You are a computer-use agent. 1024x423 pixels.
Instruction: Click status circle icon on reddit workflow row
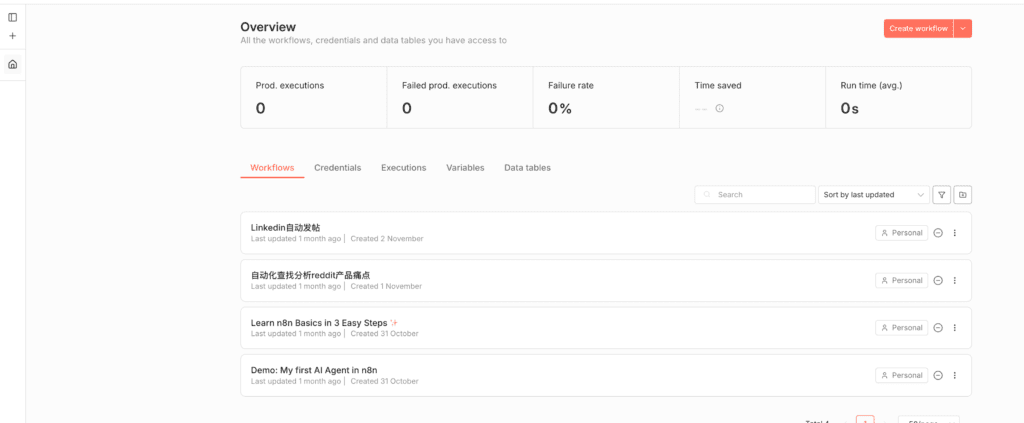pyautogui.click(x=938, y=280)
